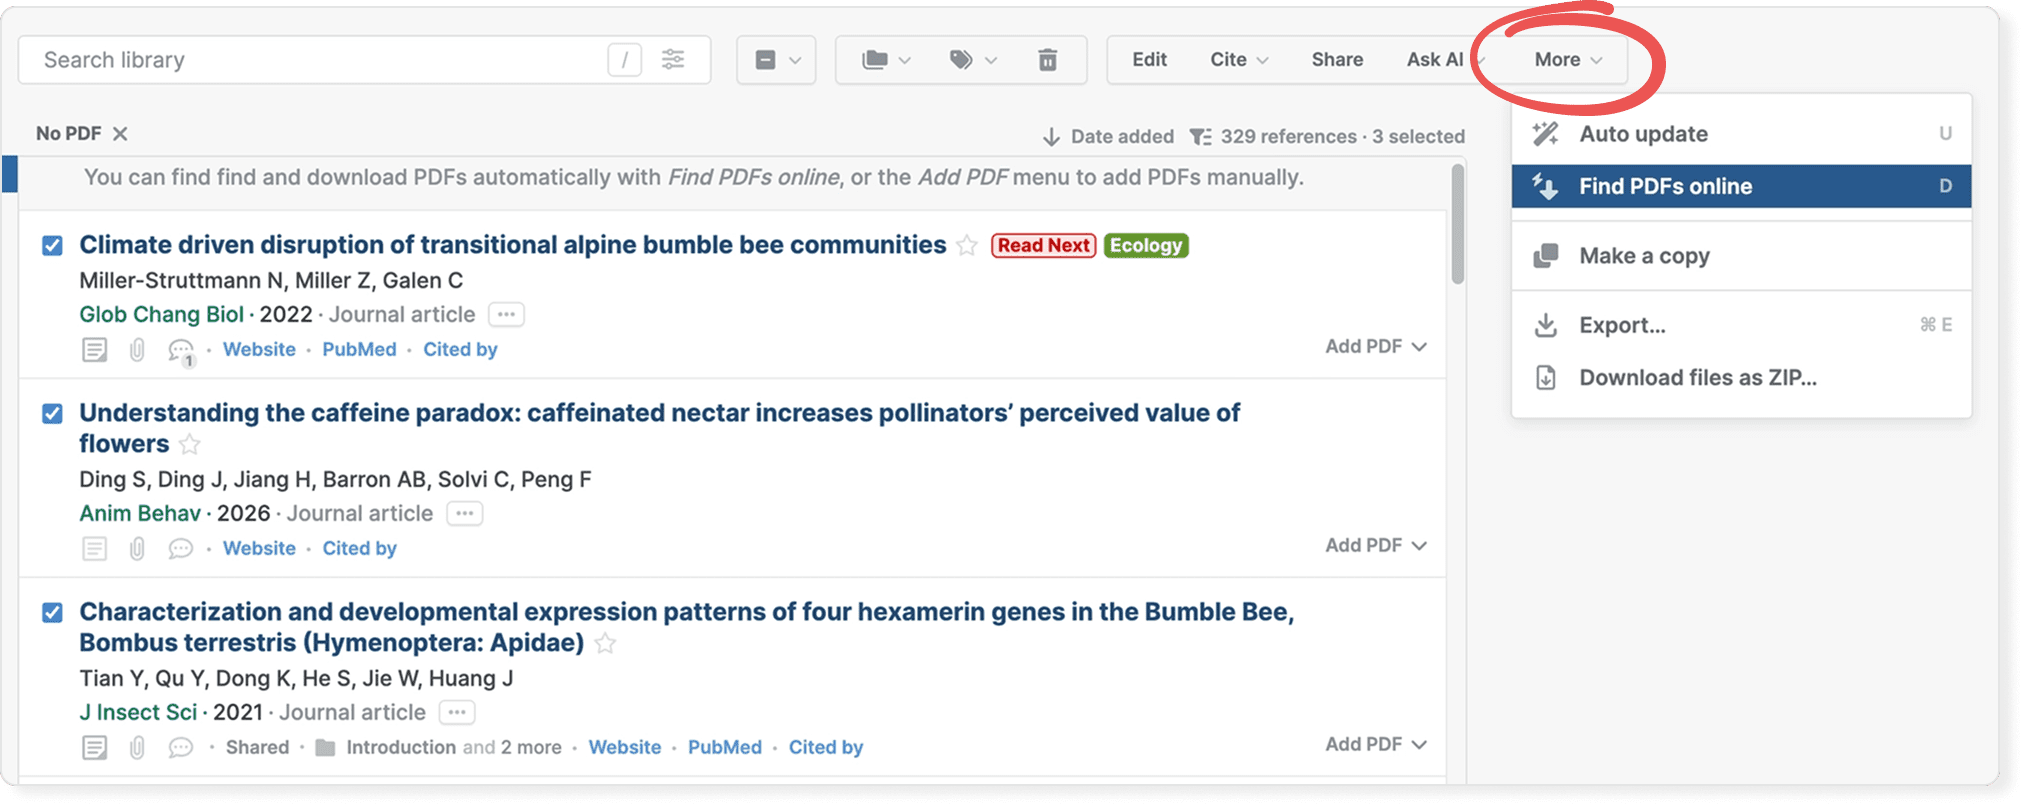This screenshot has width=2024, height=806.
Task: Open the tag labels dropdown
Action: tap(971, 60)
